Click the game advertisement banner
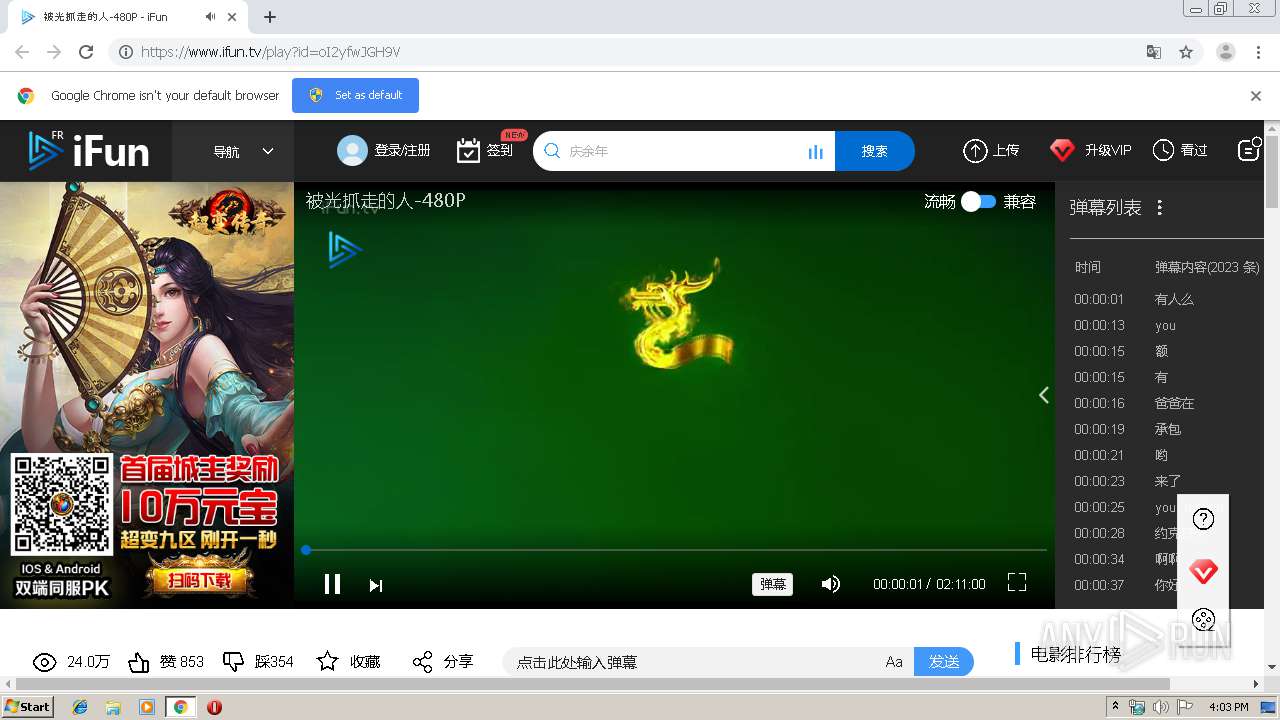This screenshot has height=720, width=1280. pyautogui.click(x=147, y=395)
